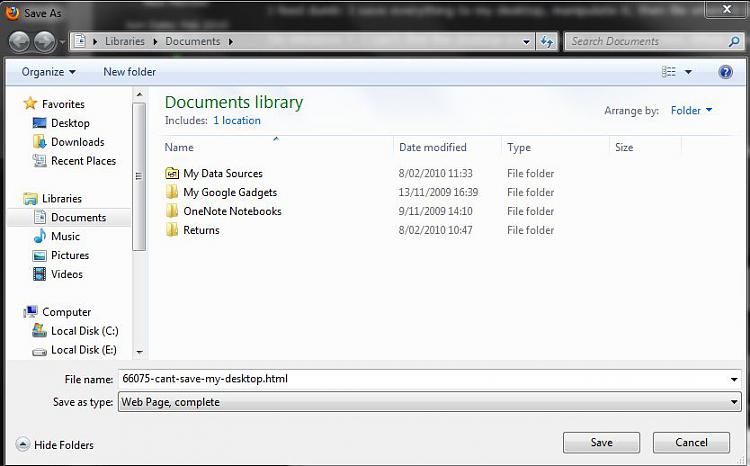The image size is (750, 466).
Task: Click the New folder button
Action: [130, 72]
